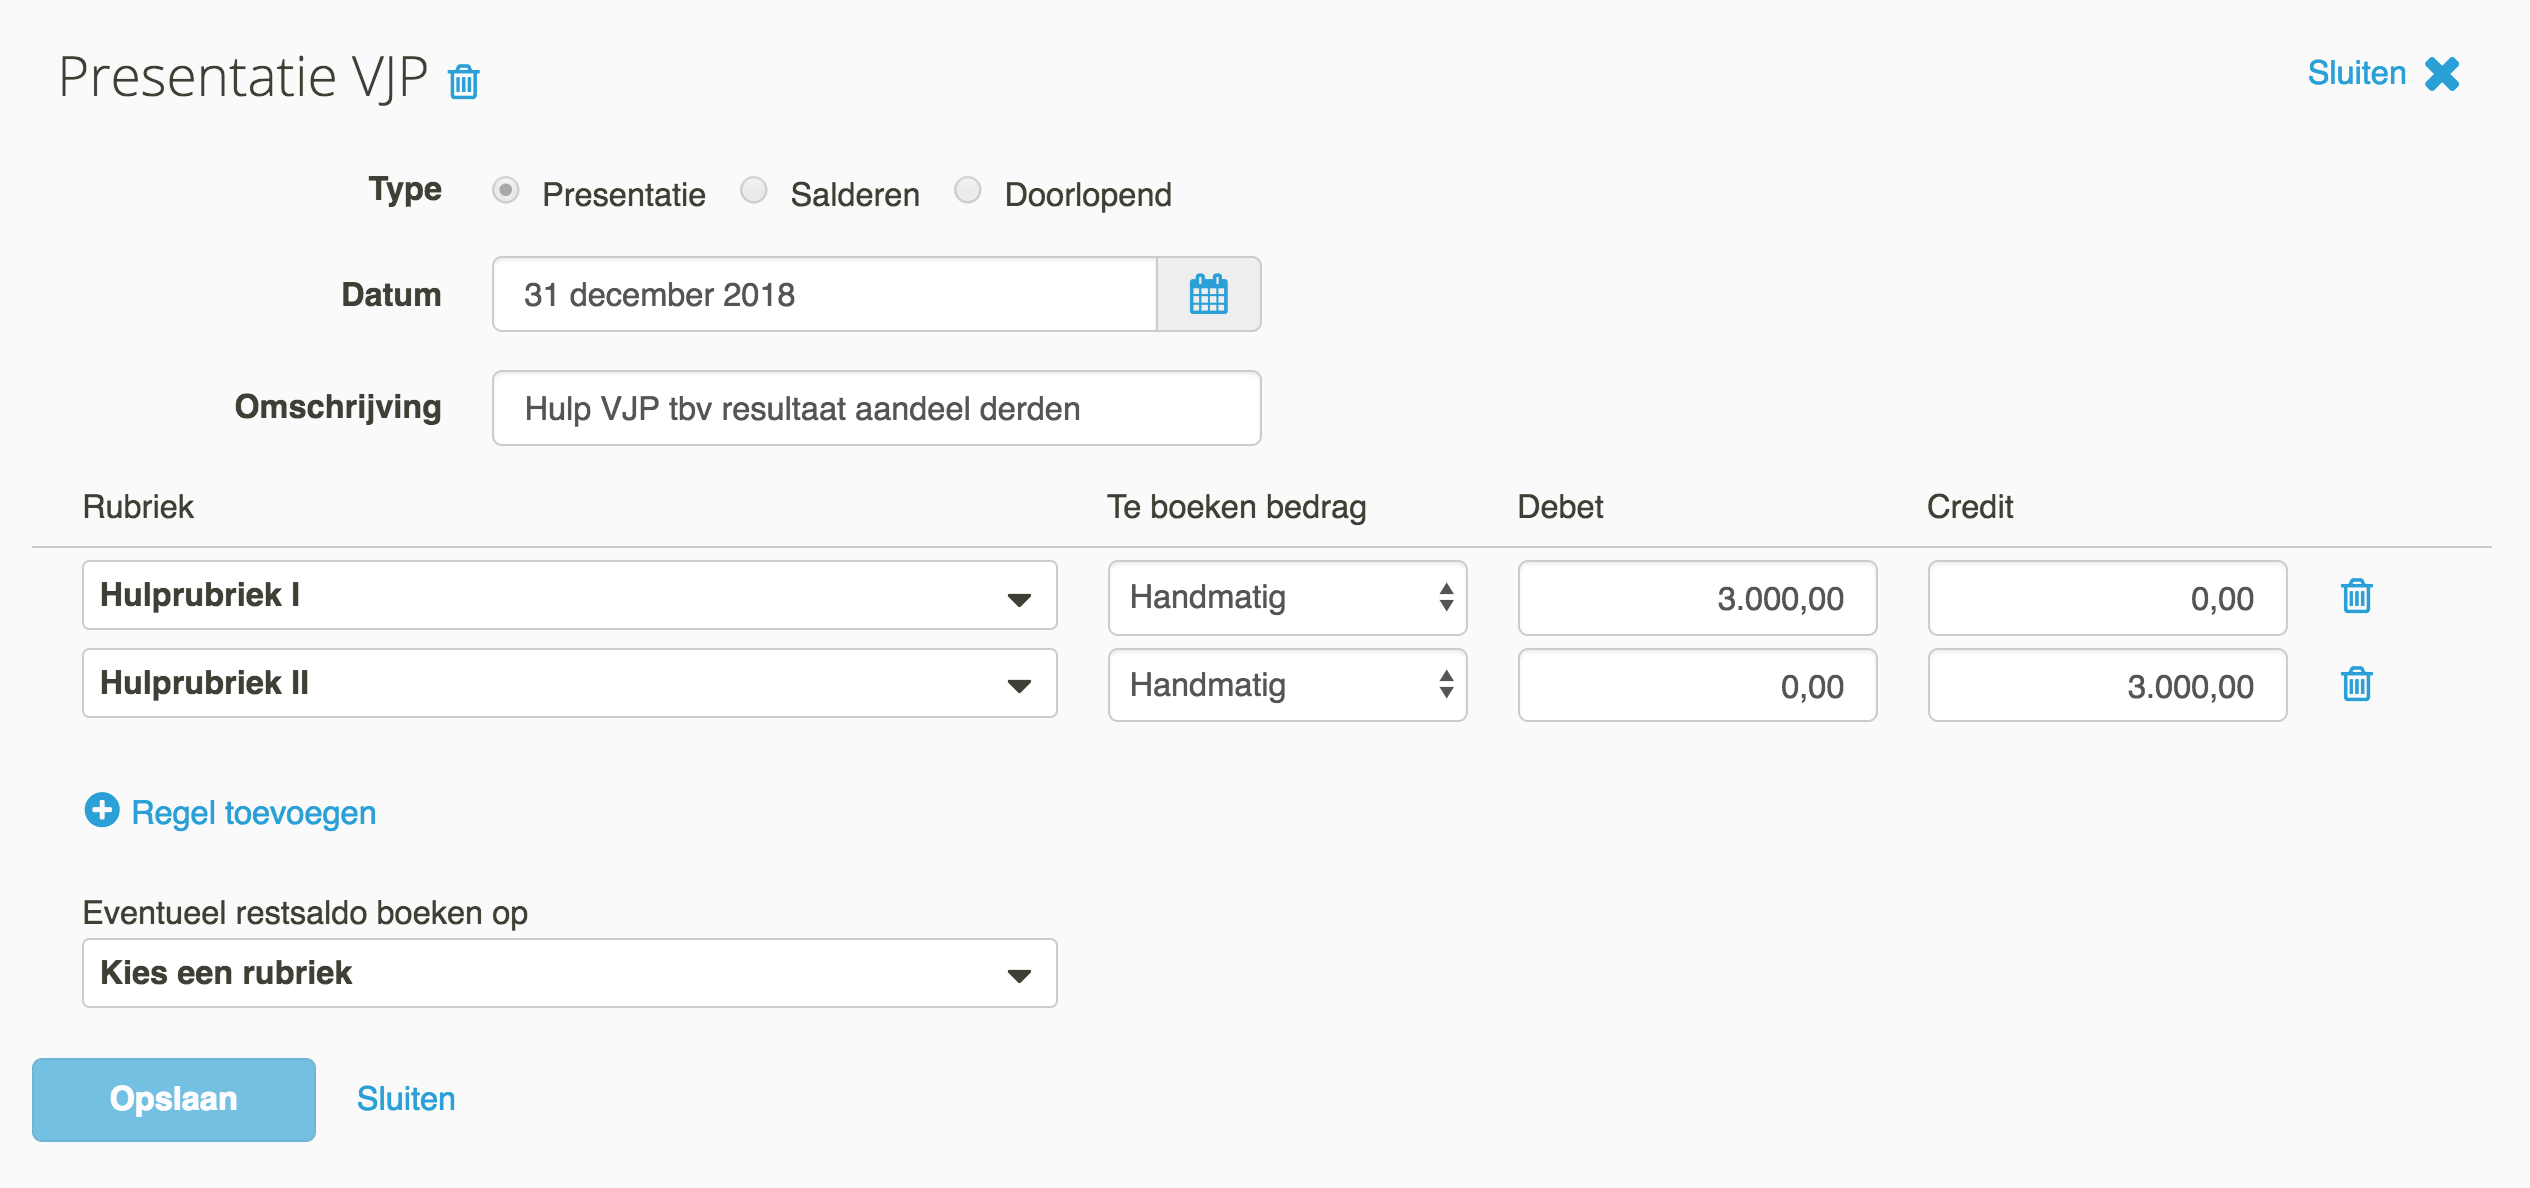Click the Credit column header
This screenshot has width=2530, height=1188.
(x=1970, y=507)
